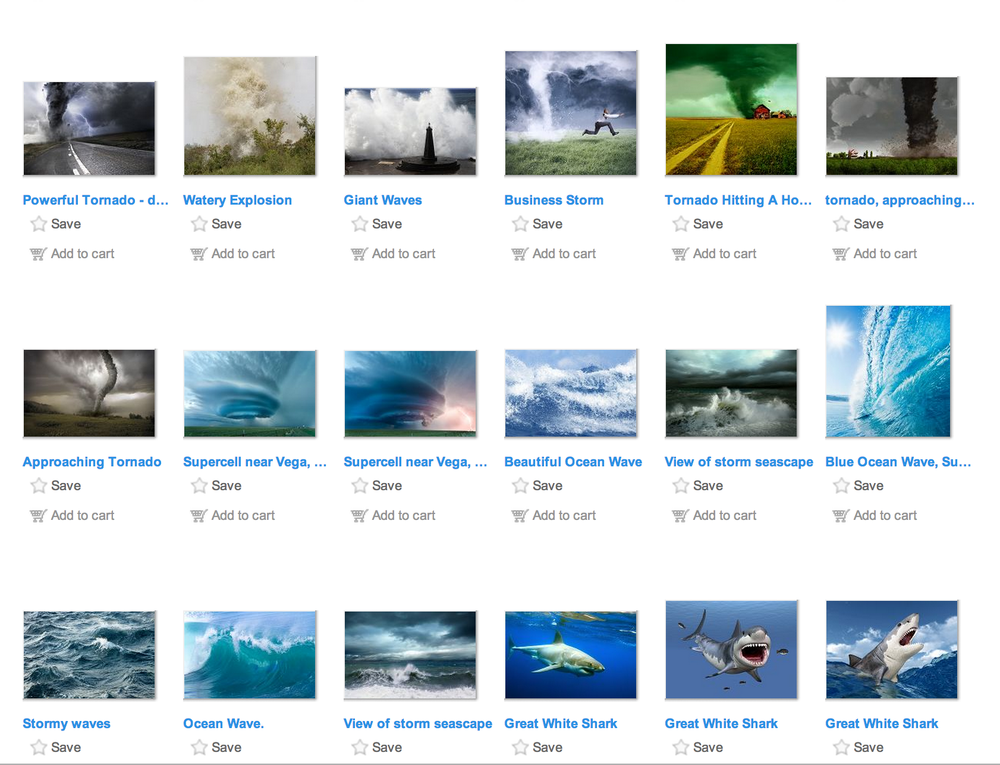Open the 'Blue Ocean Wave, Su...' link
The width and height of the screenshot is (1000, 765).
(x=898, y=462)
